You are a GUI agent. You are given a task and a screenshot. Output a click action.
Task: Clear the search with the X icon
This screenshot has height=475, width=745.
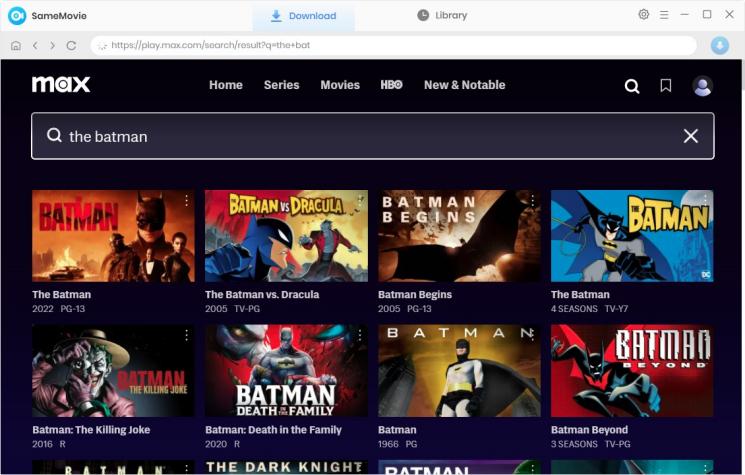tap(691, 136)
